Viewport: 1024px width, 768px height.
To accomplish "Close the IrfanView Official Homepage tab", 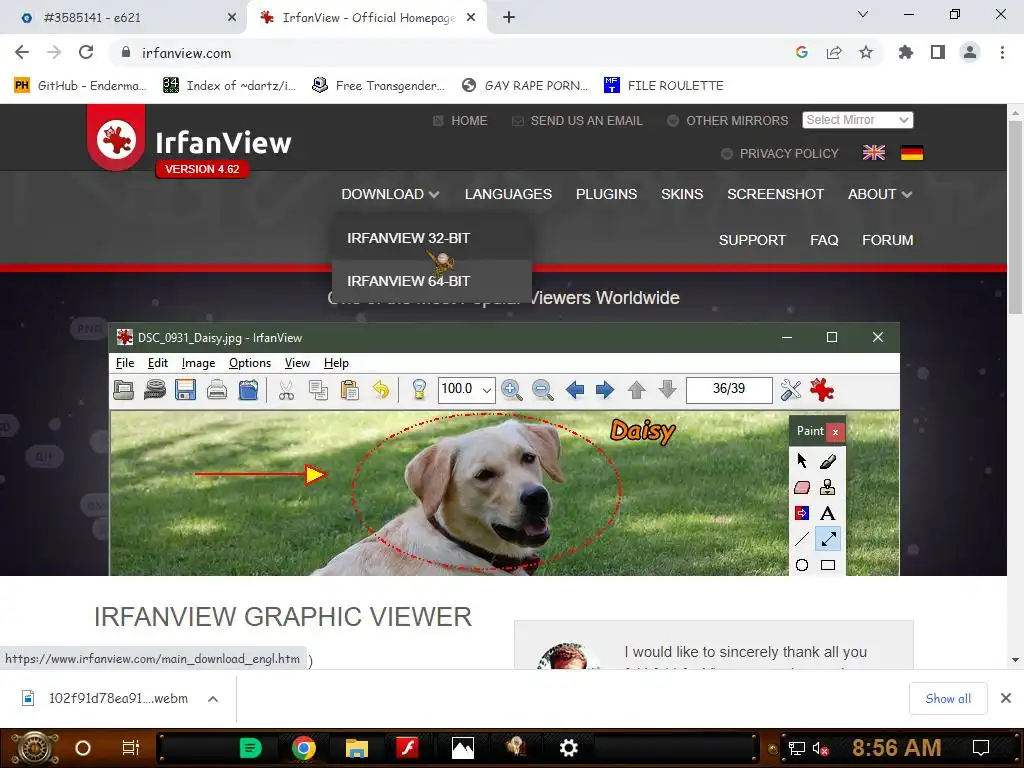I will (471, 18).
